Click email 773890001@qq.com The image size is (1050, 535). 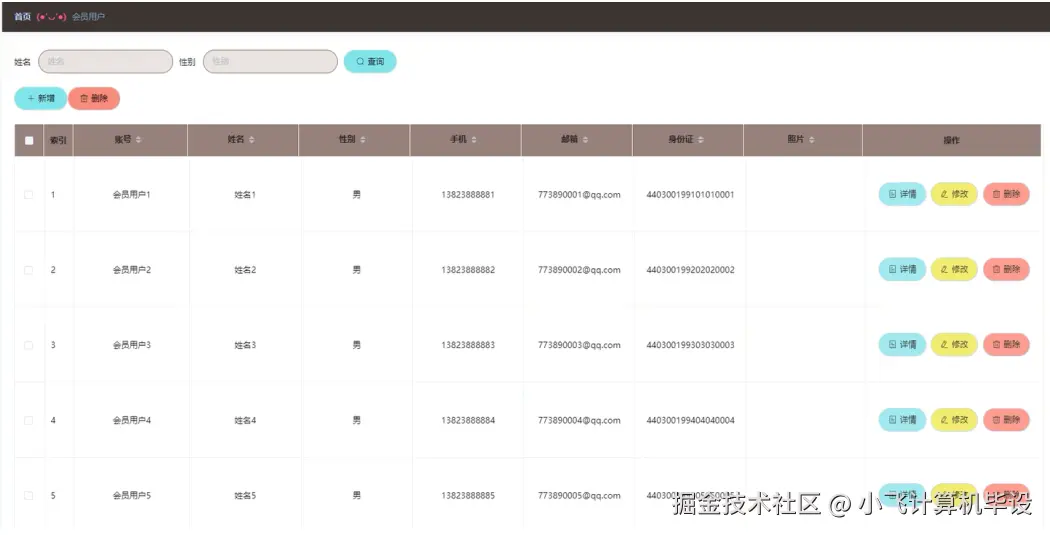tap(579, 195)
